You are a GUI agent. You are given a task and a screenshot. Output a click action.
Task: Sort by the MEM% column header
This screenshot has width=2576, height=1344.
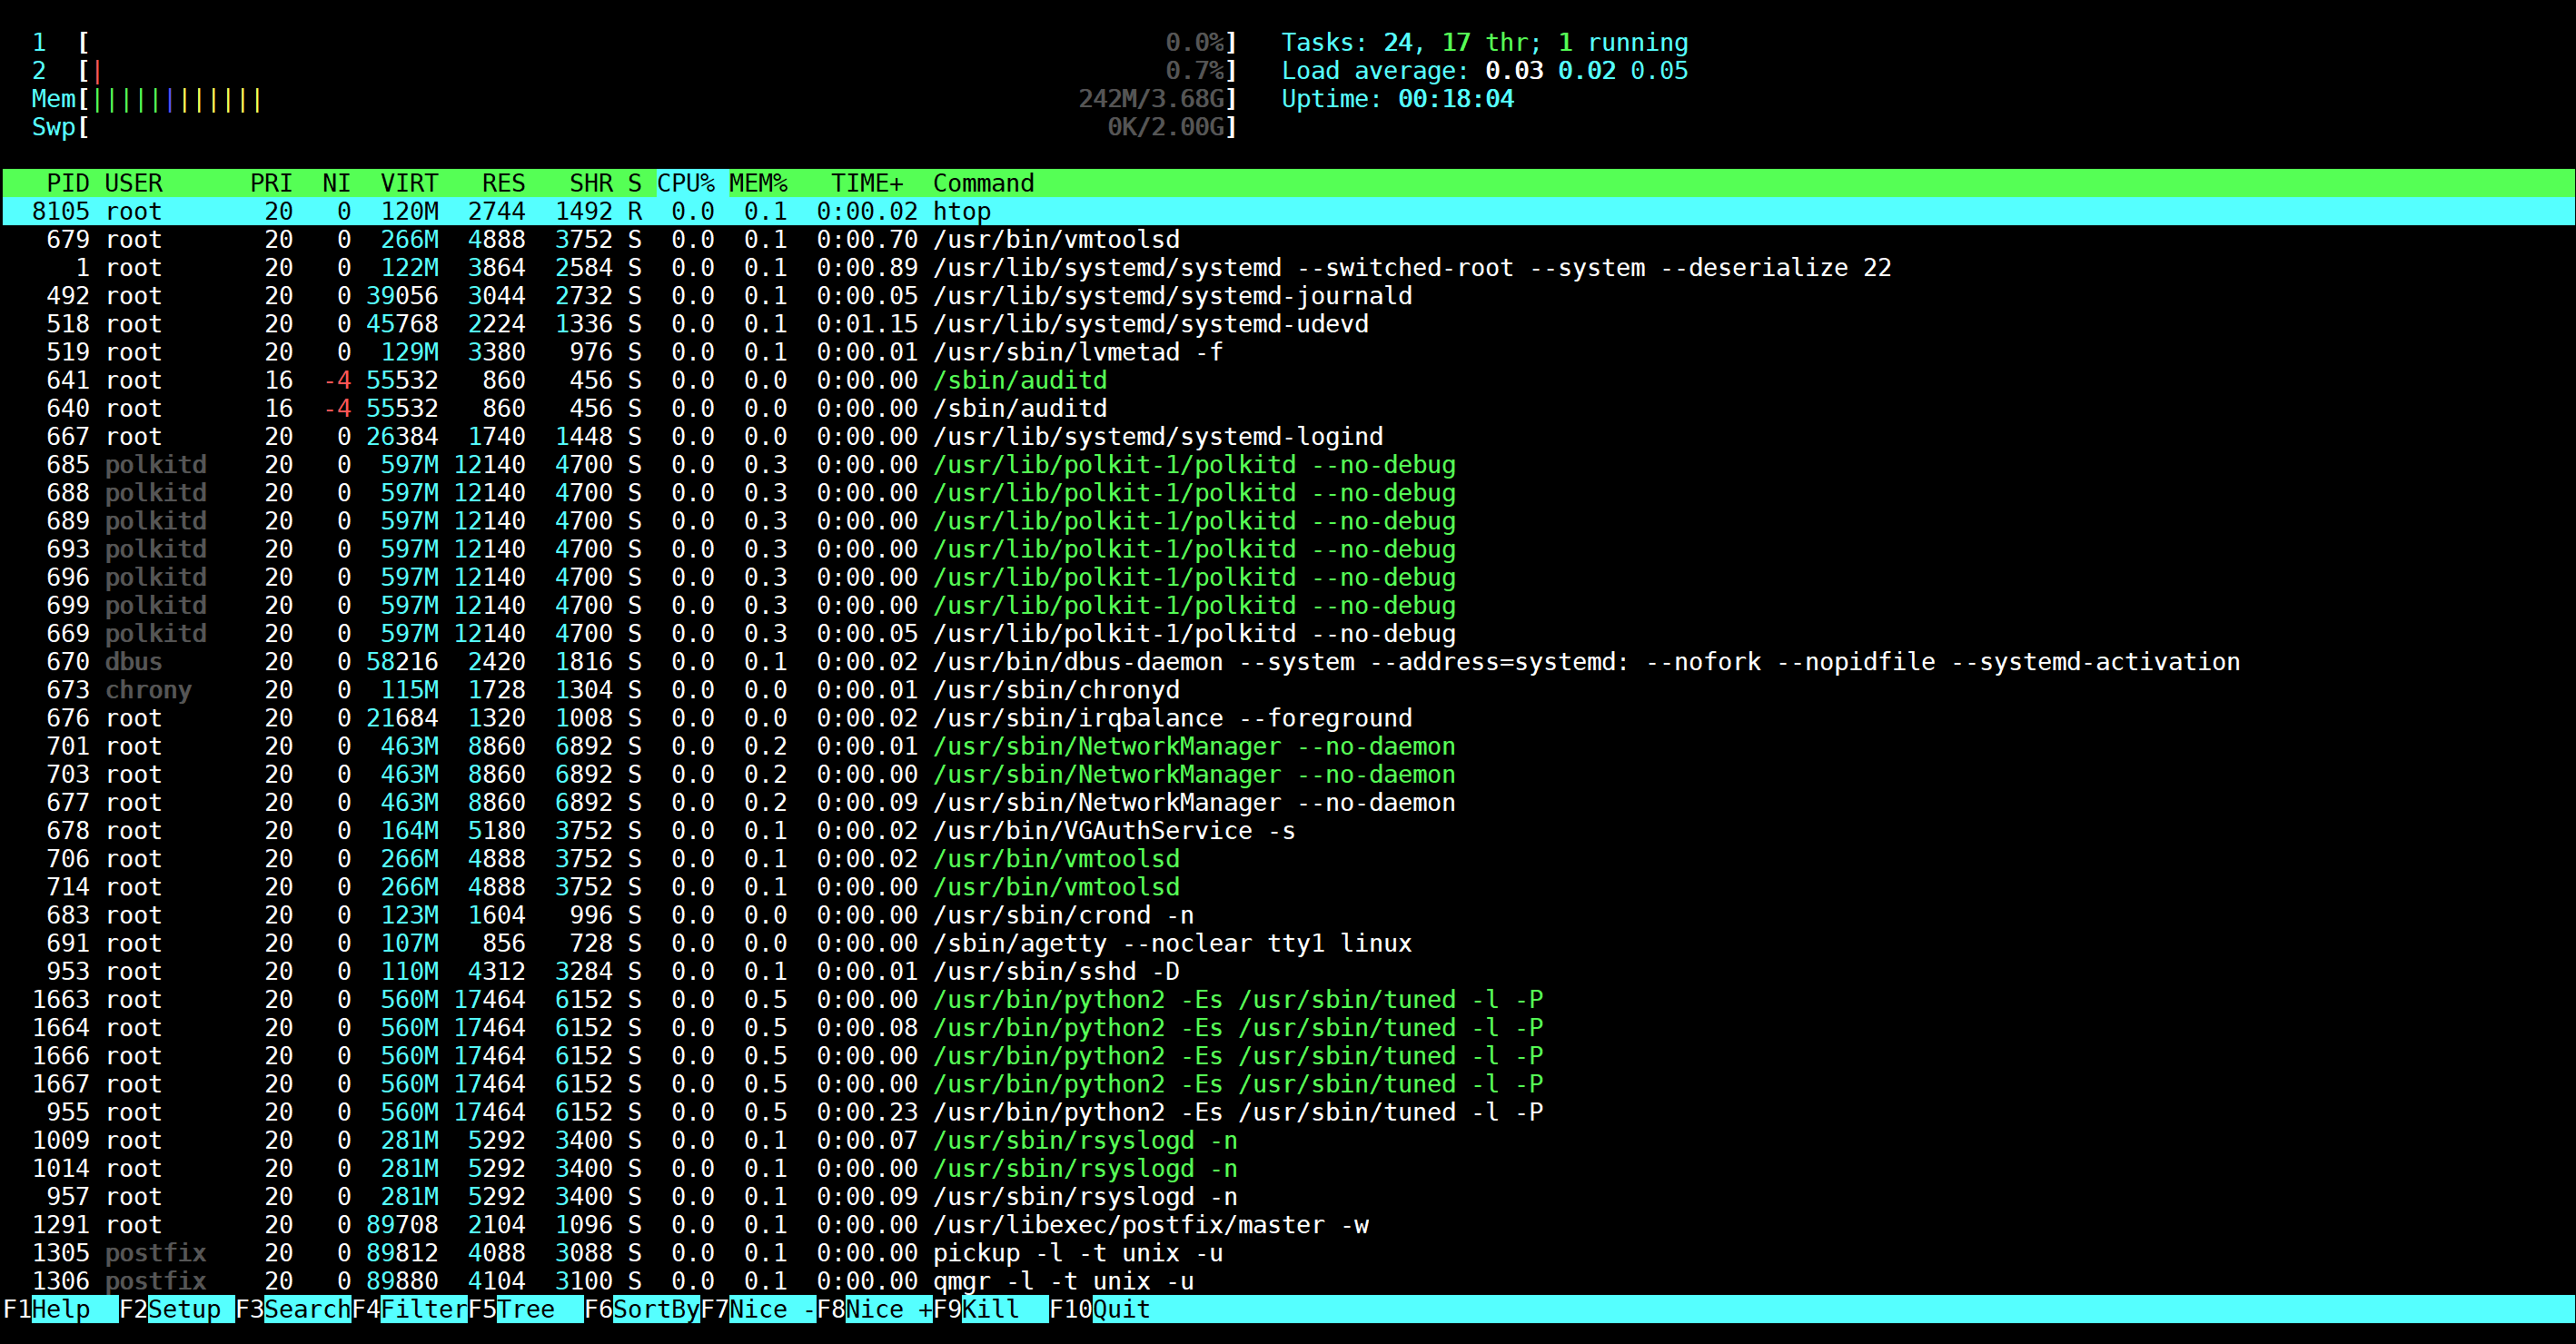tap(758, 183)
